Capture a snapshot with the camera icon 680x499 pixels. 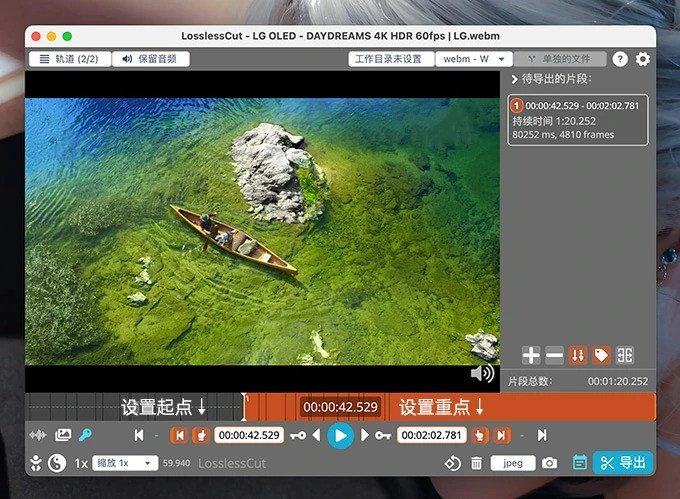point(549,463)
